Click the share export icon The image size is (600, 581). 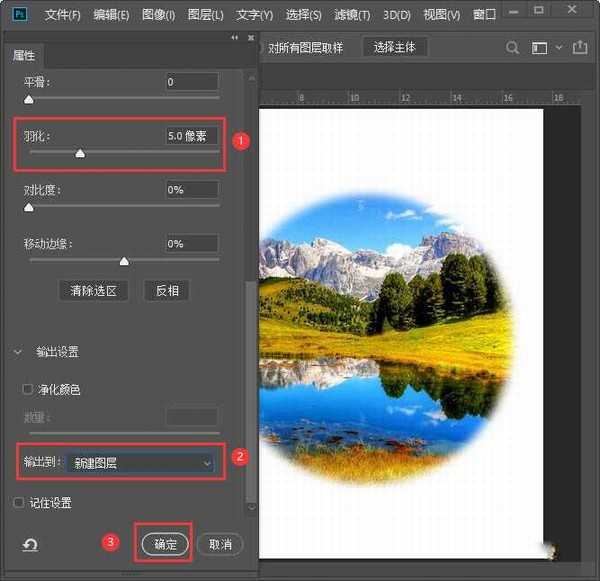pos(582,47)
